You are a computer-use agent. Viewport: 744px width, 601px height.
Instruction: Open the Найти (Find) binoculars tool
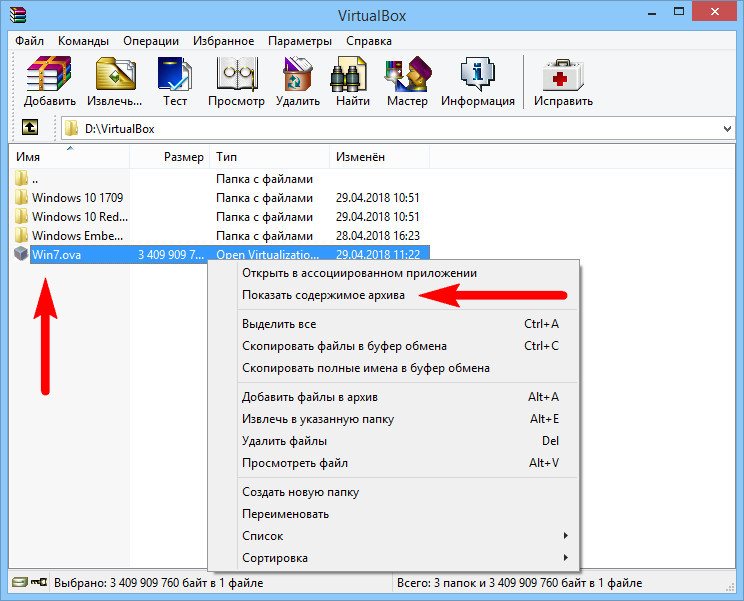click(349, 74)
